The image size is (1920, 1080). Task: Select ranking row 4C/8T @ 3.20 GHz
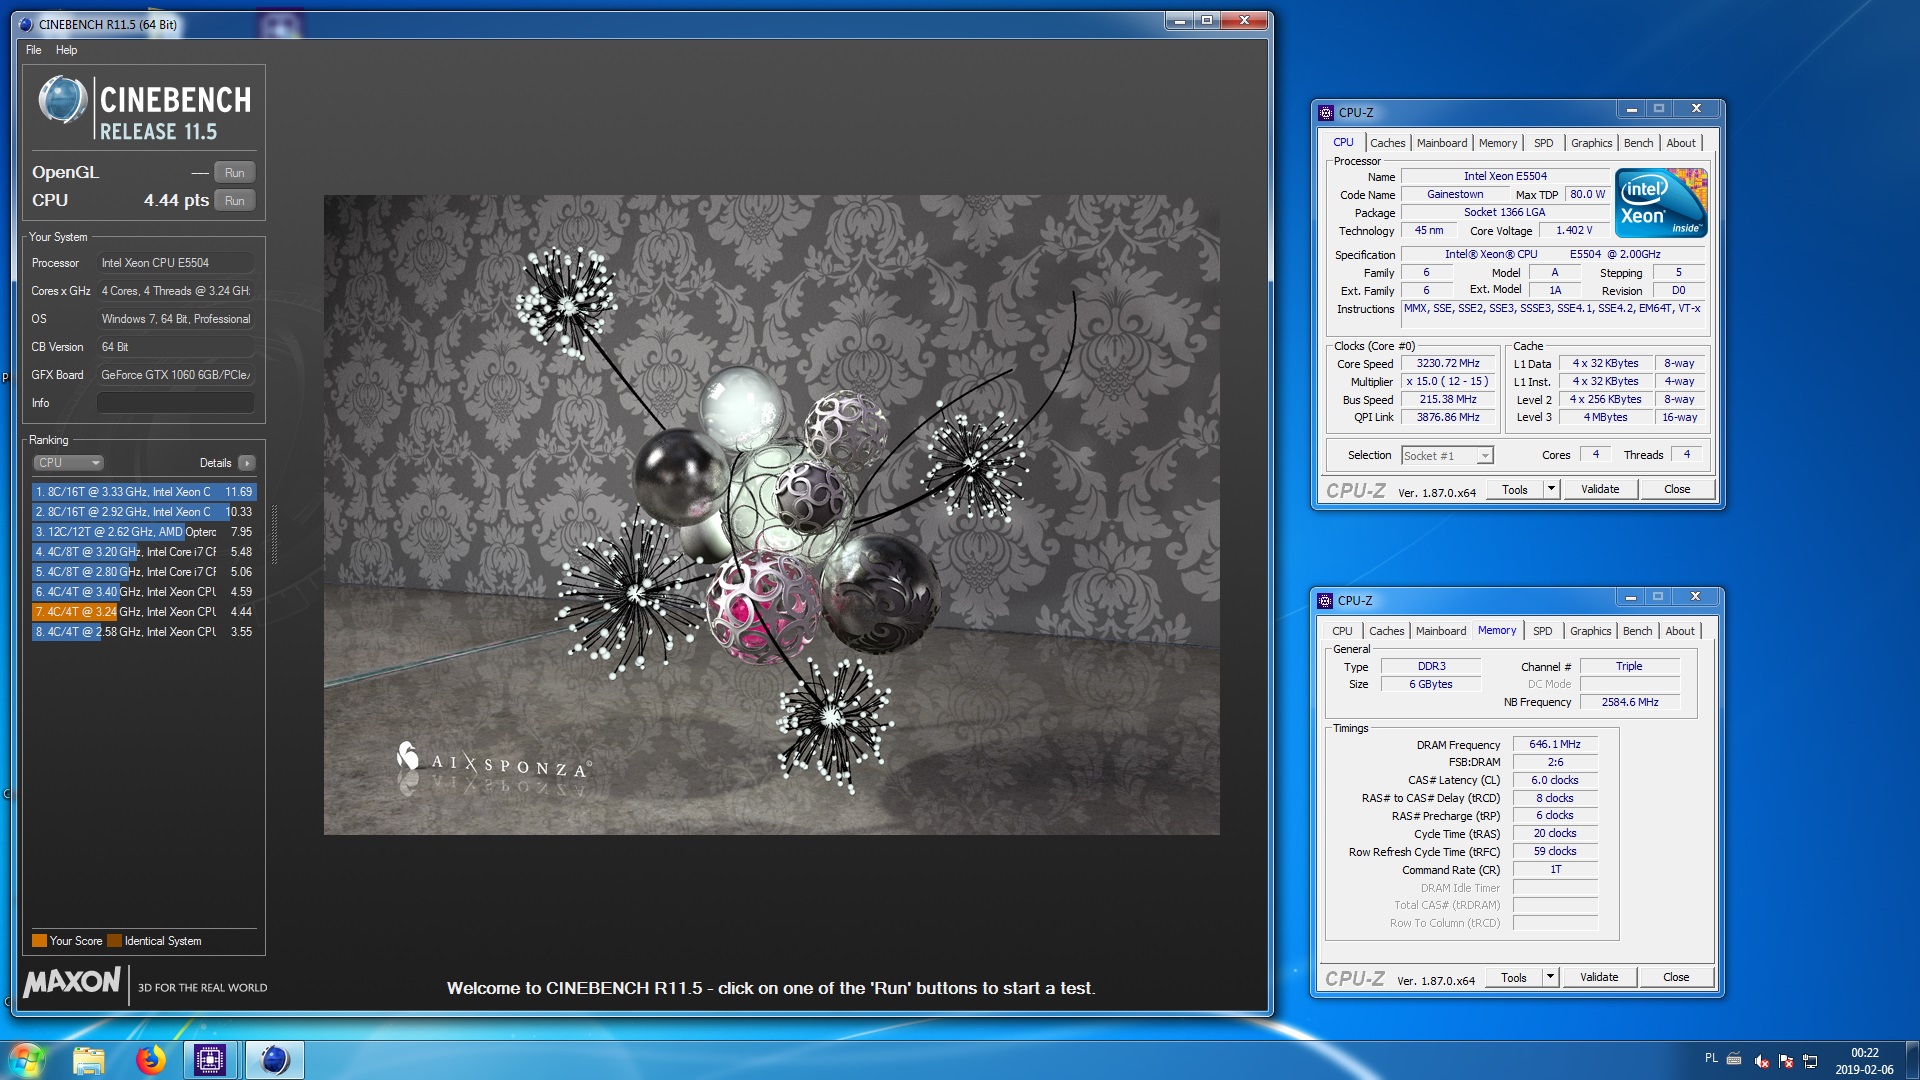click(144, 552)
